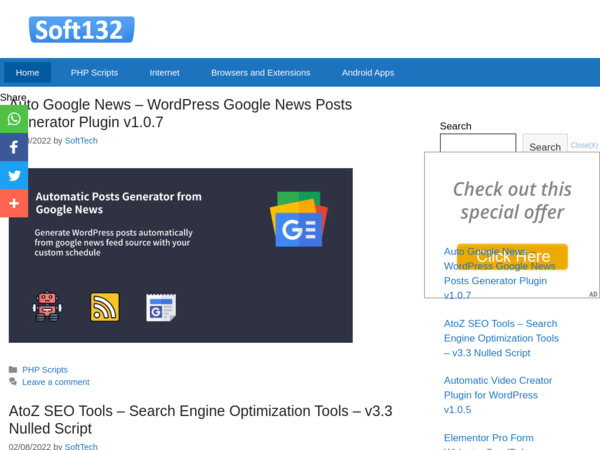Click the Soft132 site logo
The width and height of the screenshot is (600, 450).
pos(81,29)
